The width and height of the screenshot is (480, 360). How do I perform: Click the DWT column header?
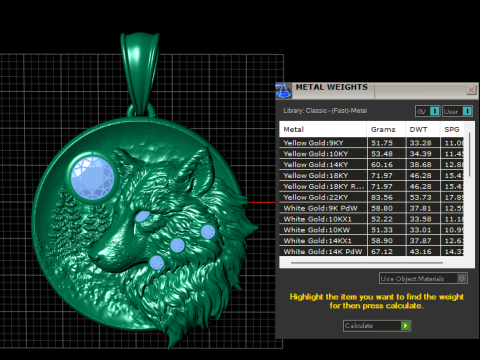coord(423,129)
